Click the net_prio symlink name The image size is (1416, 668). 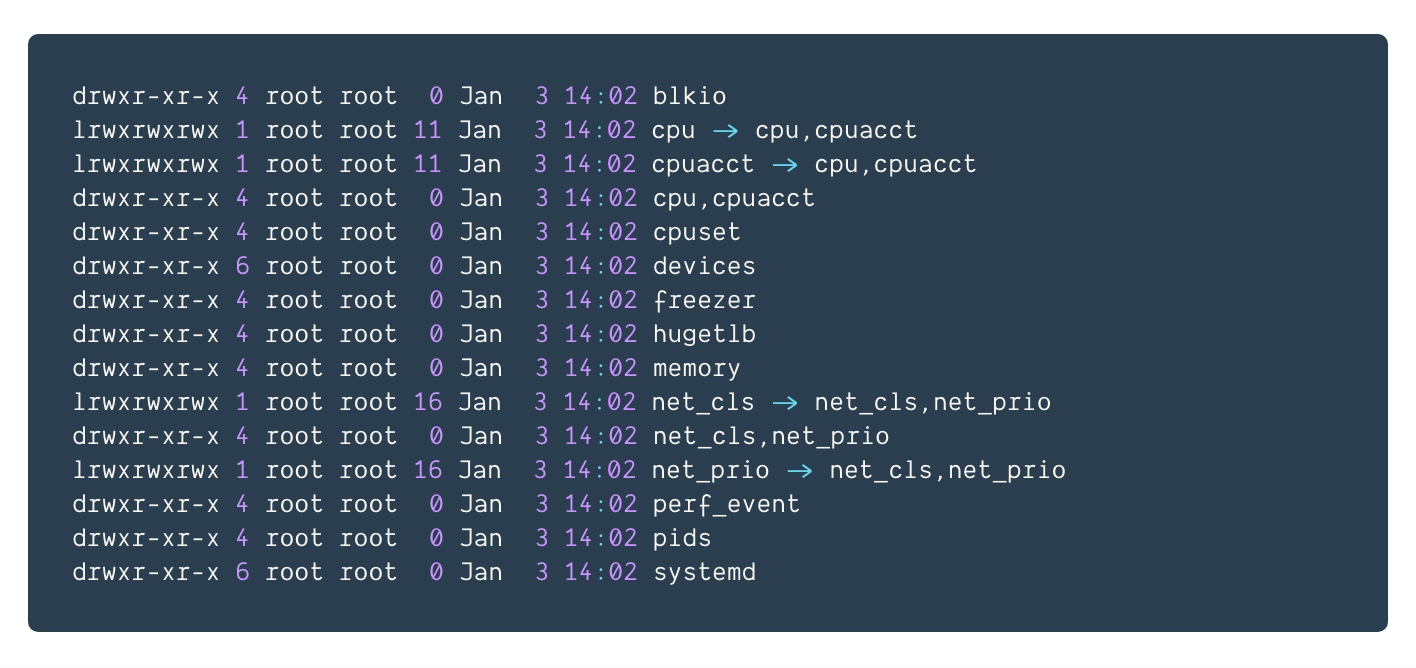(x=711, y=471)
